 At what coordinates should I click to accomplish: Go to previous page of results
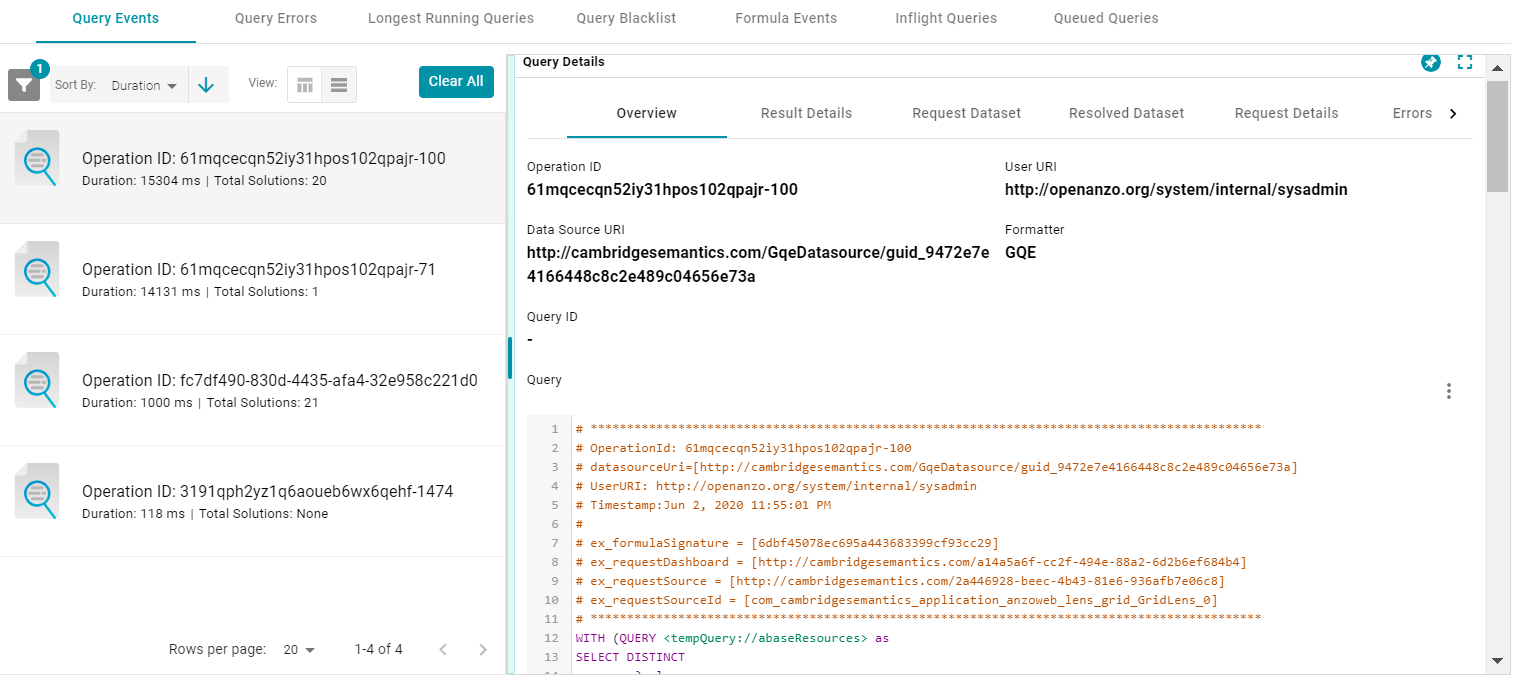[x=443, y=650]
